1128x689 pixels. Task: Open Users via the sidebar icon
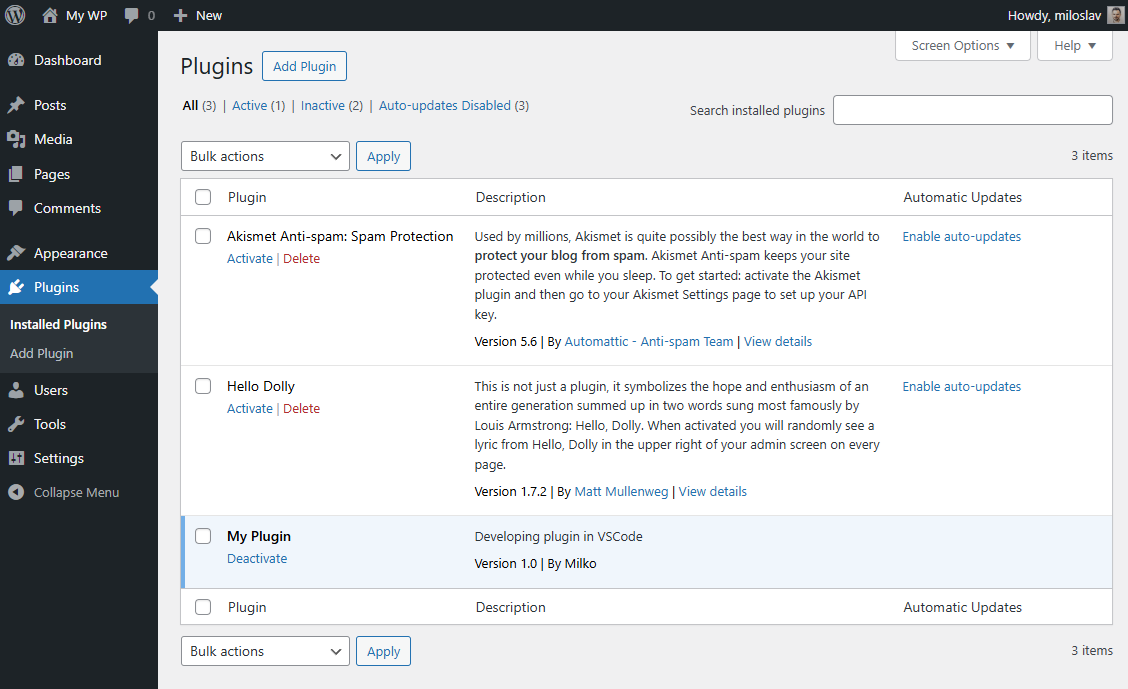pyautogui.click(x=18, y=389)
